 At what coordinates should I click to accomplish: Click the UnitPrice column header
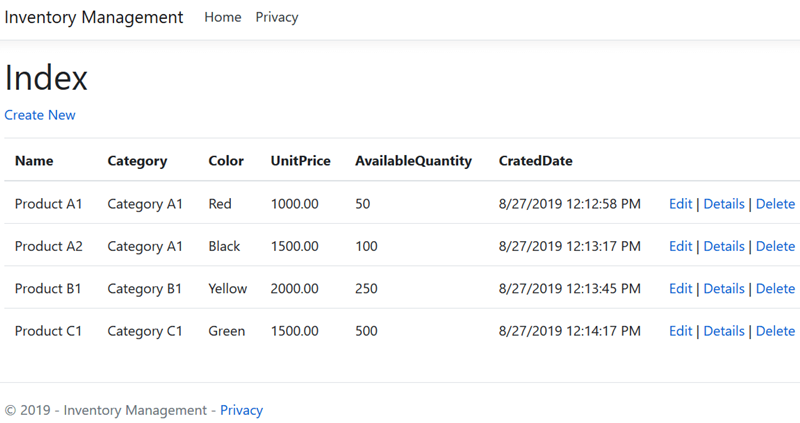point(300,161)
